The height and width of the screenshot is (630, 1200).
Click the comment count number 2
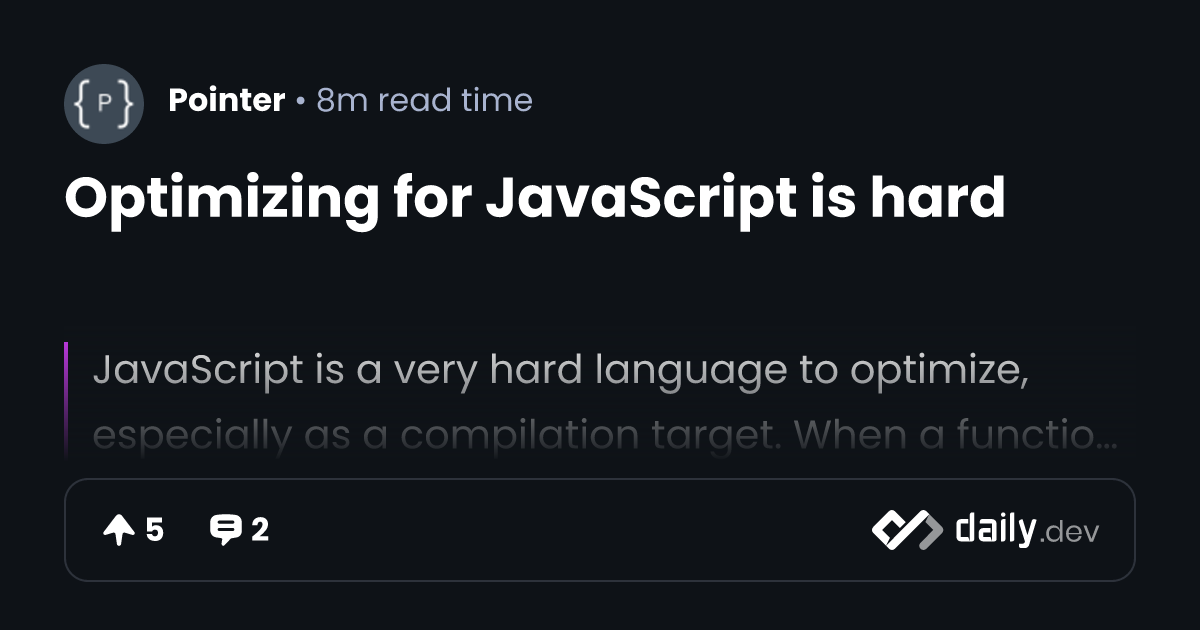coord(260,530)
